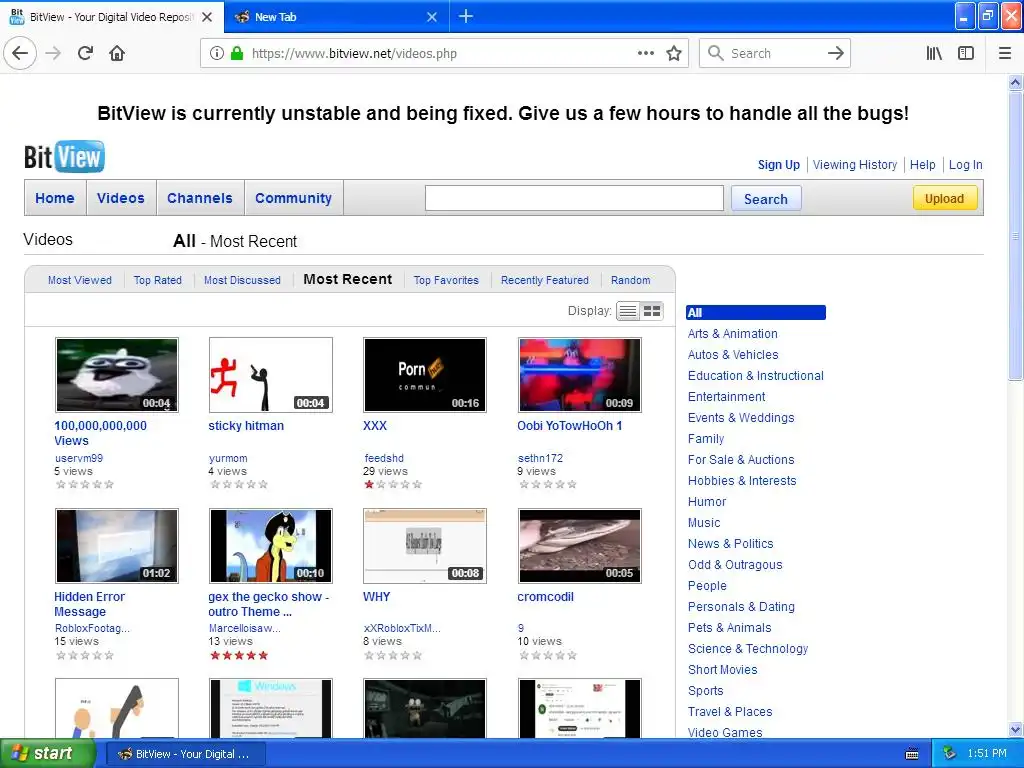Open the Community navigation tab

coord(293,198)
